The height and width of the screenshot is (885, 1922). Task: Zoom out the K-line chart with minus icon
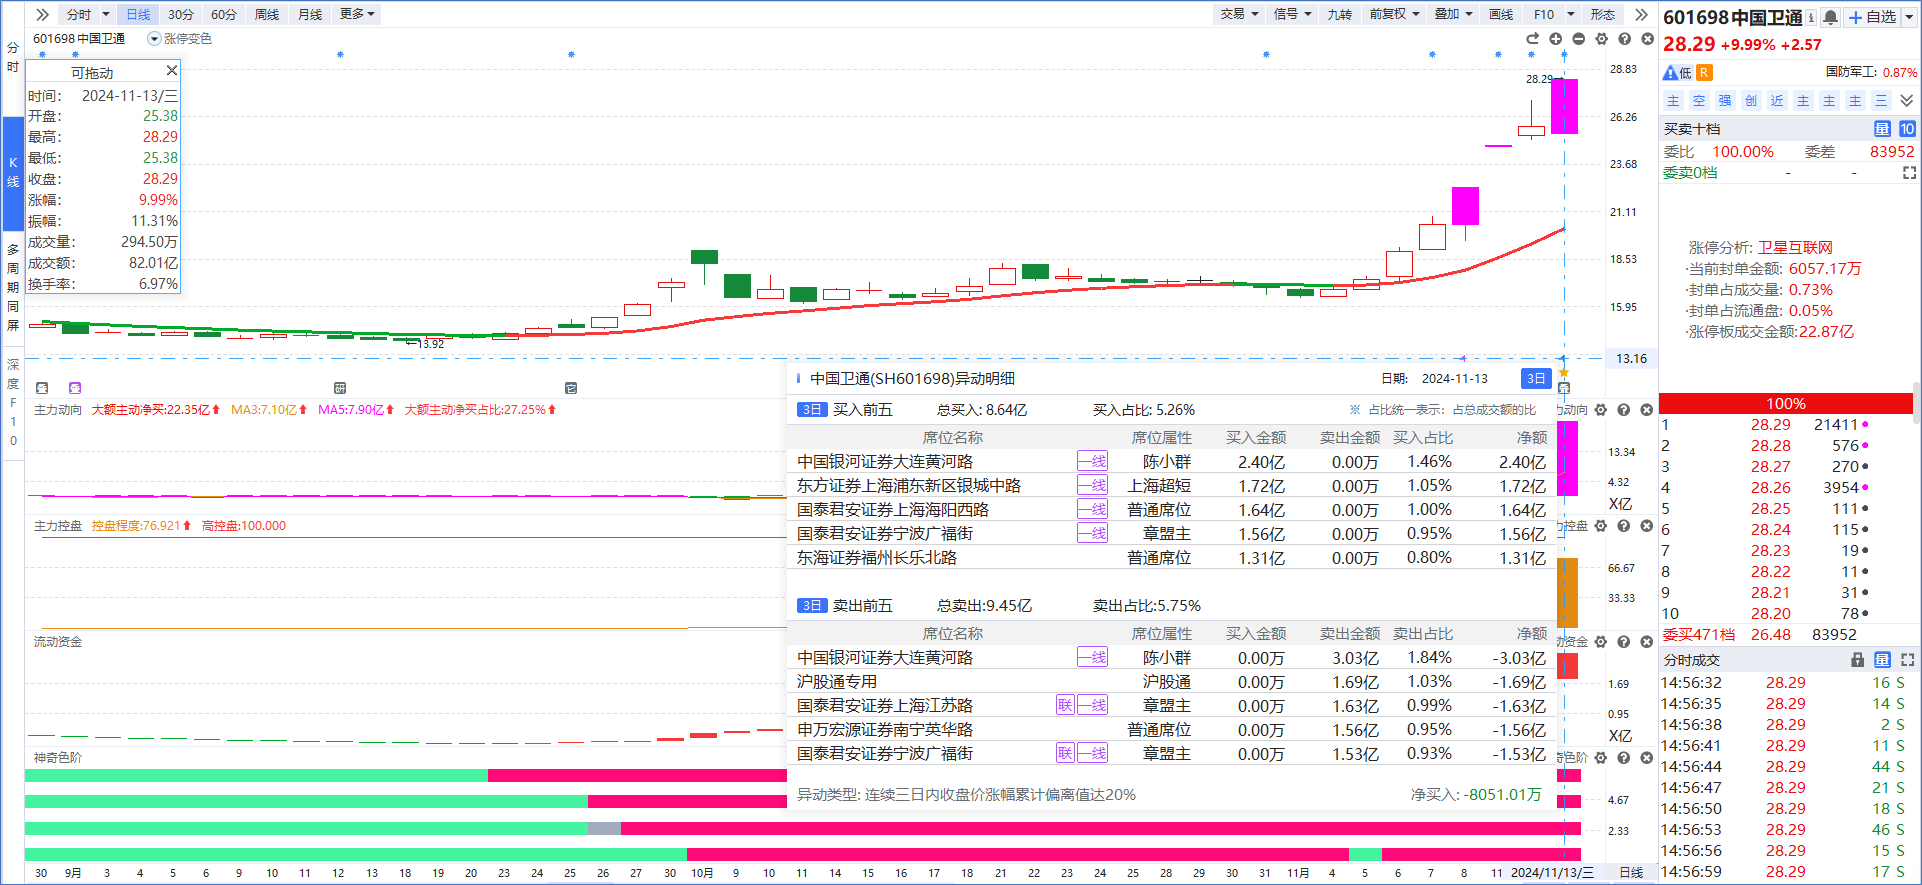coord(1578,39)
